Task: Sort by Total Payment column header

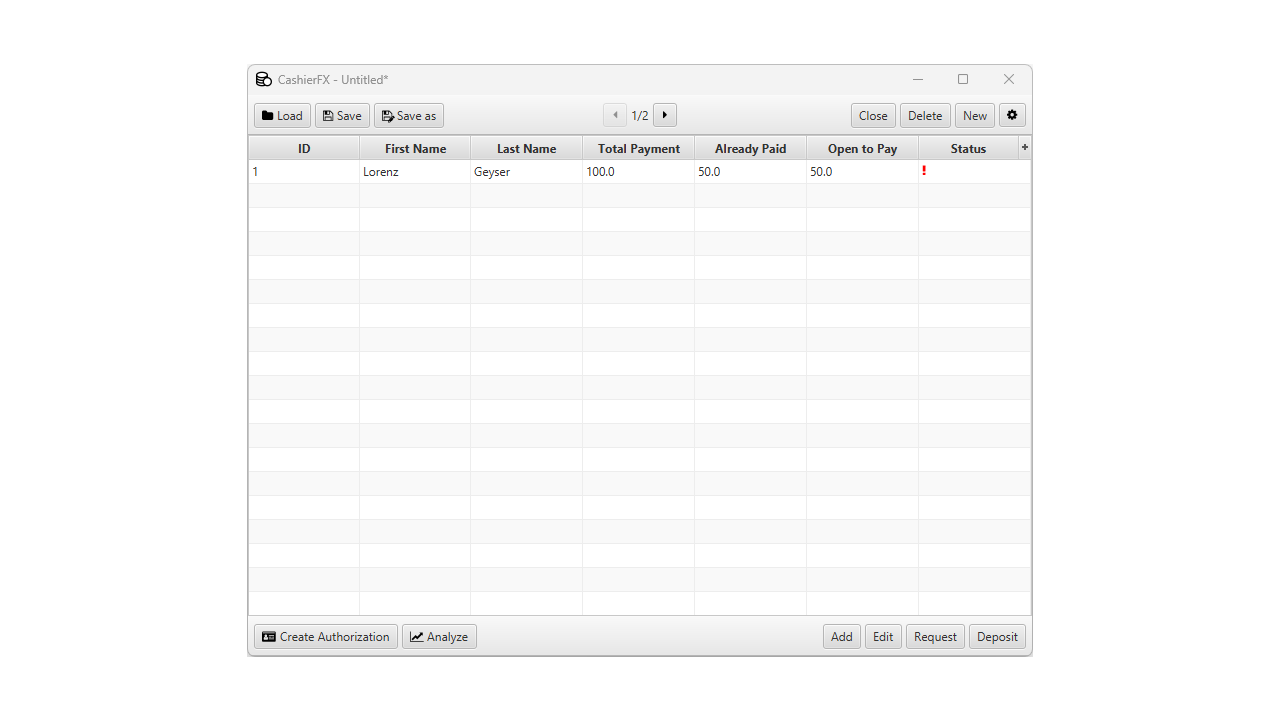Action: click(x=639, y=148)
